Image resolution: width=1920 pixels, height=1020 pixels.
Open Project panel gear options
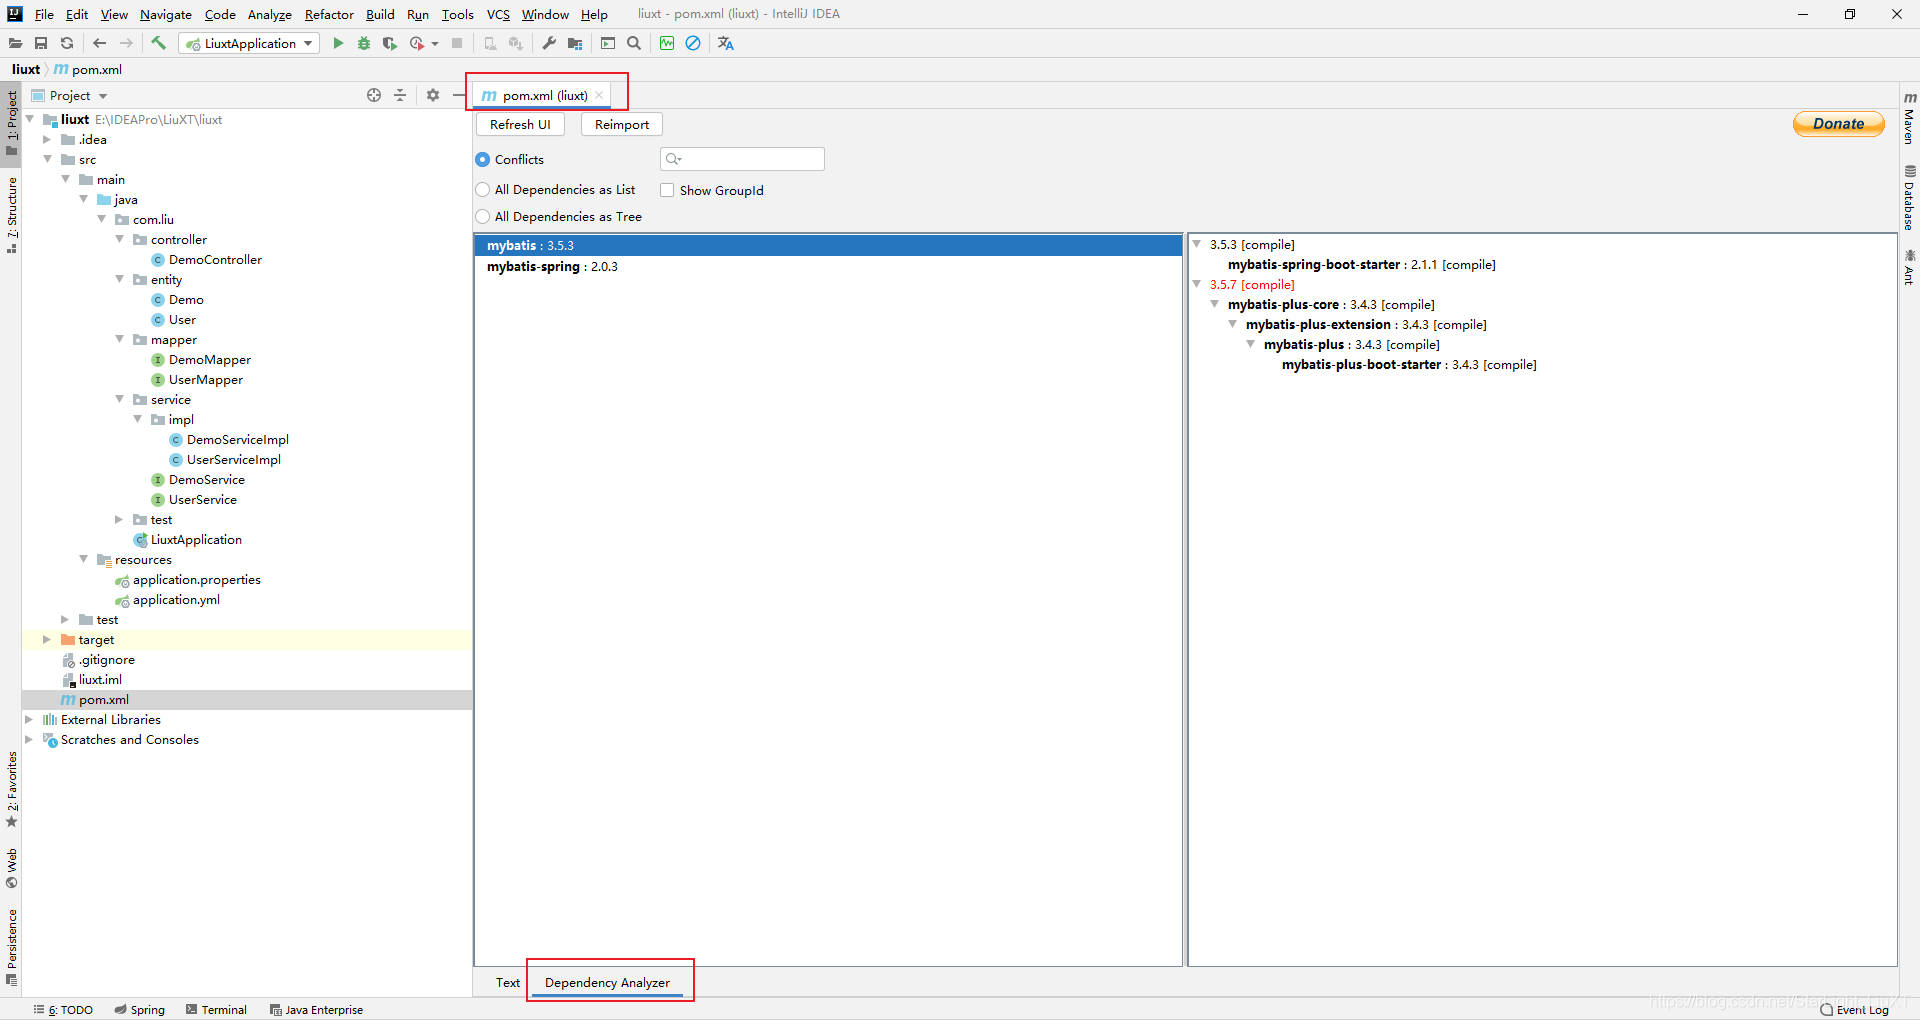tap(433, 95)
